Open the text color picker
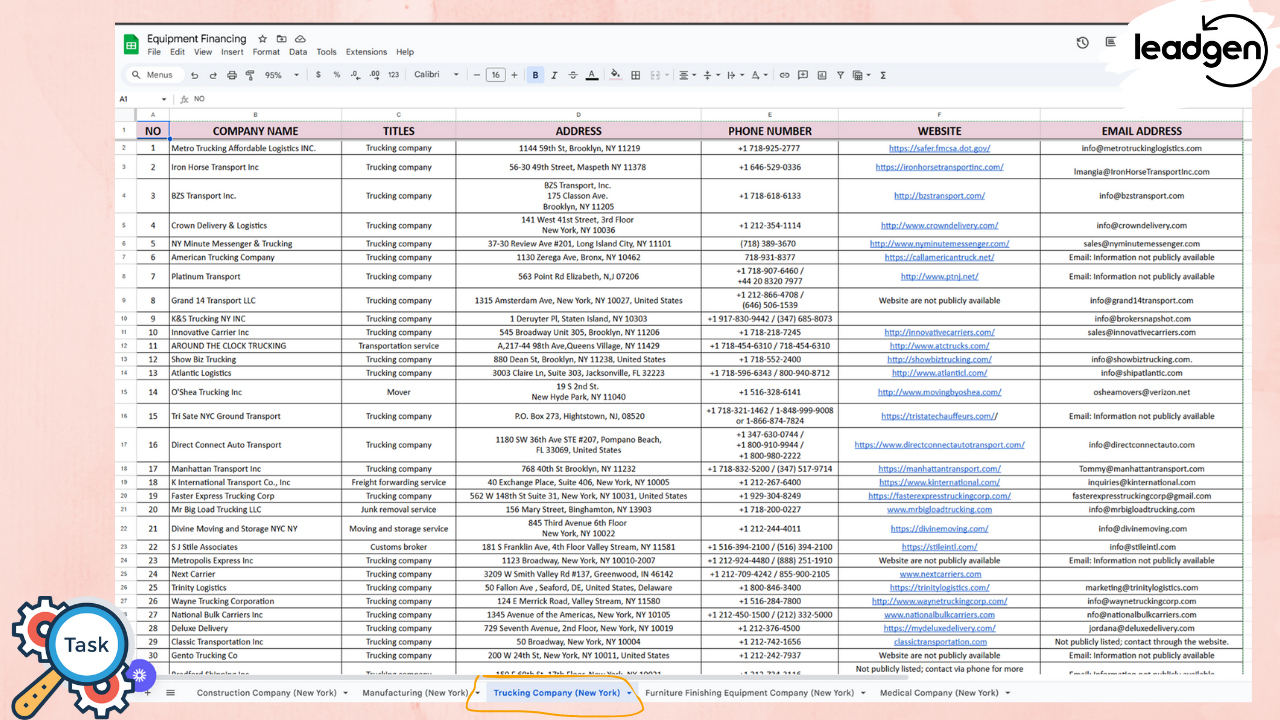Screen dimensions: 1280x720 [x=592, y=75]
